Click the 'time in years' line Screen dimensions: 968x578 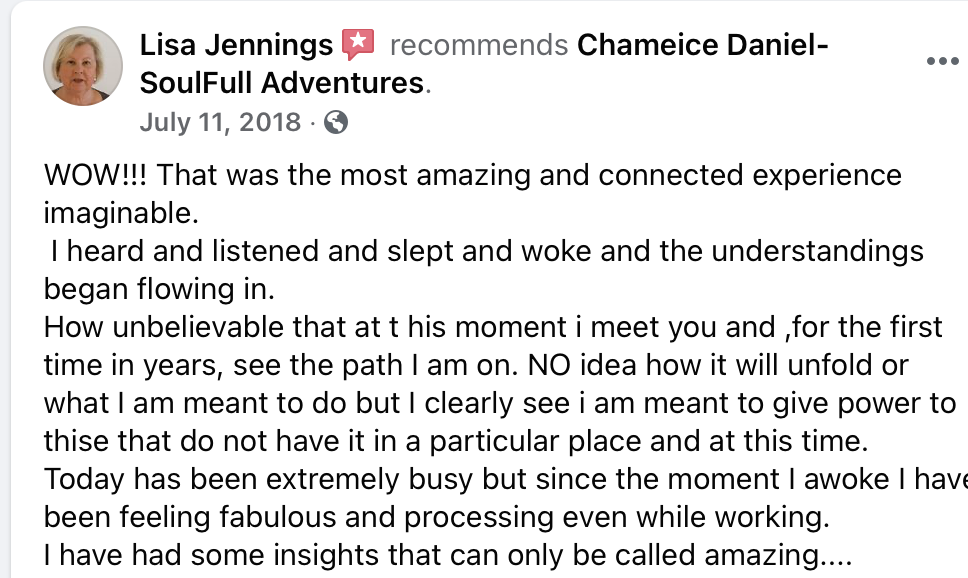click(x=476, y=366)
